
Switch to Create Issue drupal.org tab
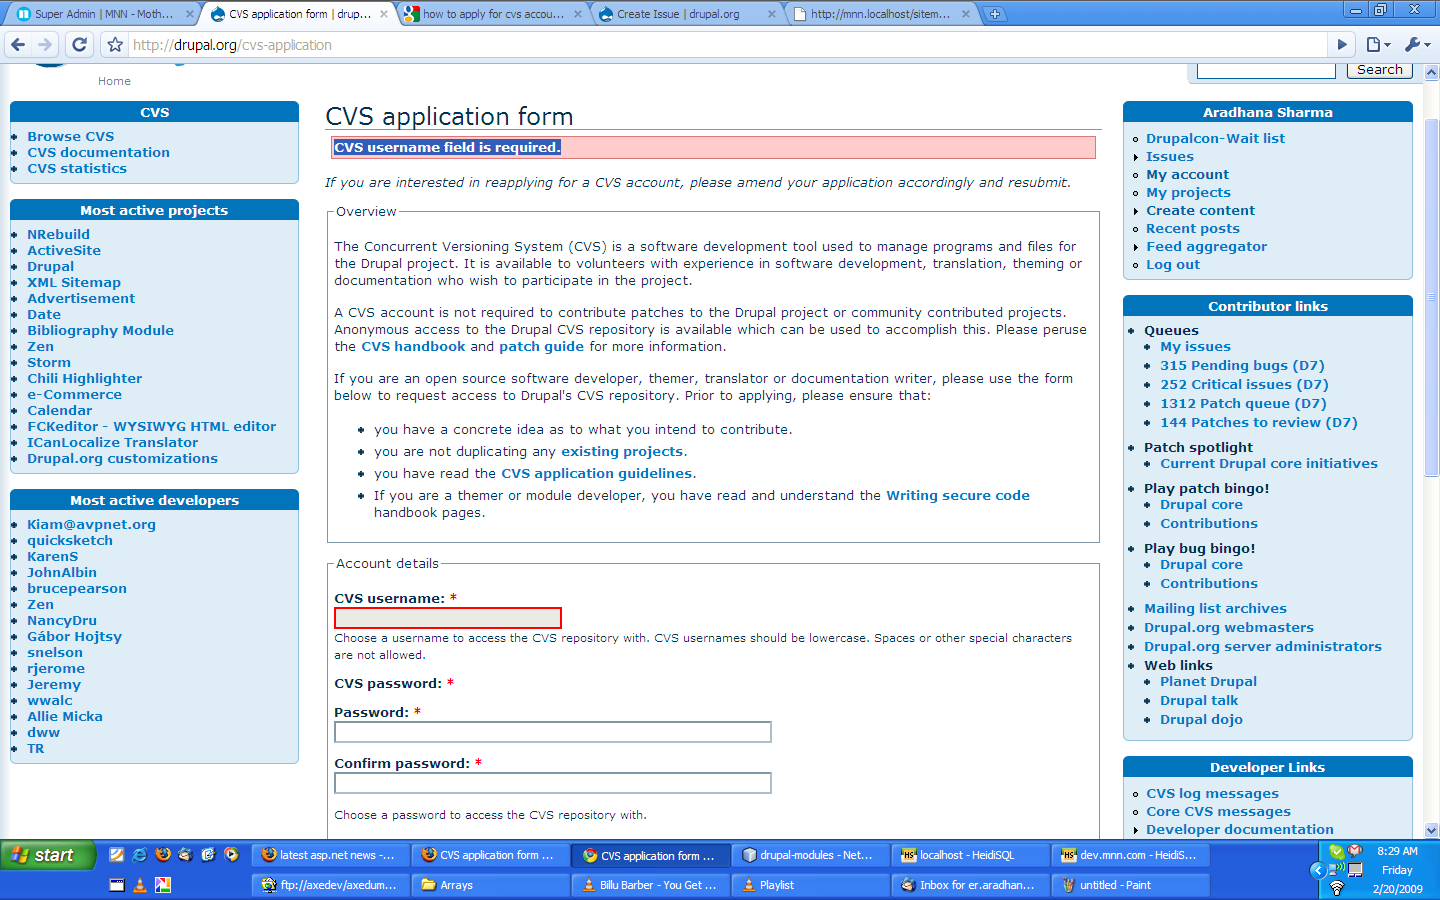pyautogui.click(x=686, y=14)
